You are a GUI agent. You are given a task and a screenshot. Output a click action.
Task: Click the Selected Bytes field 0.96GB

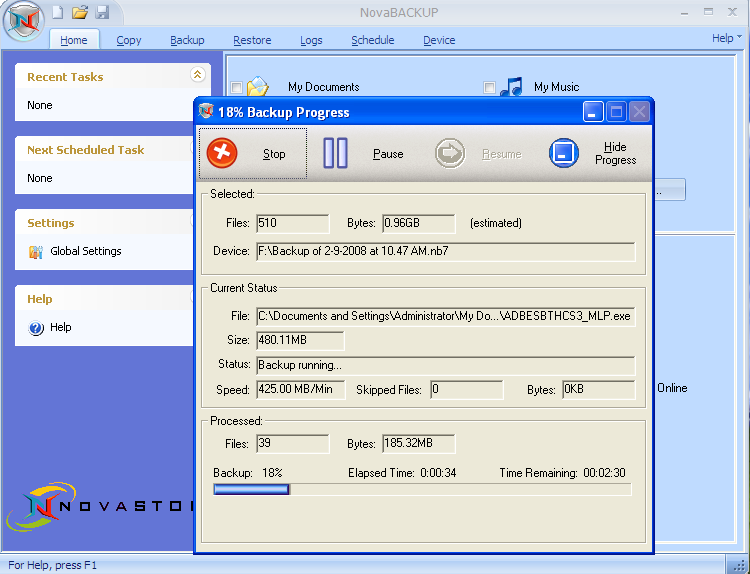419,223
